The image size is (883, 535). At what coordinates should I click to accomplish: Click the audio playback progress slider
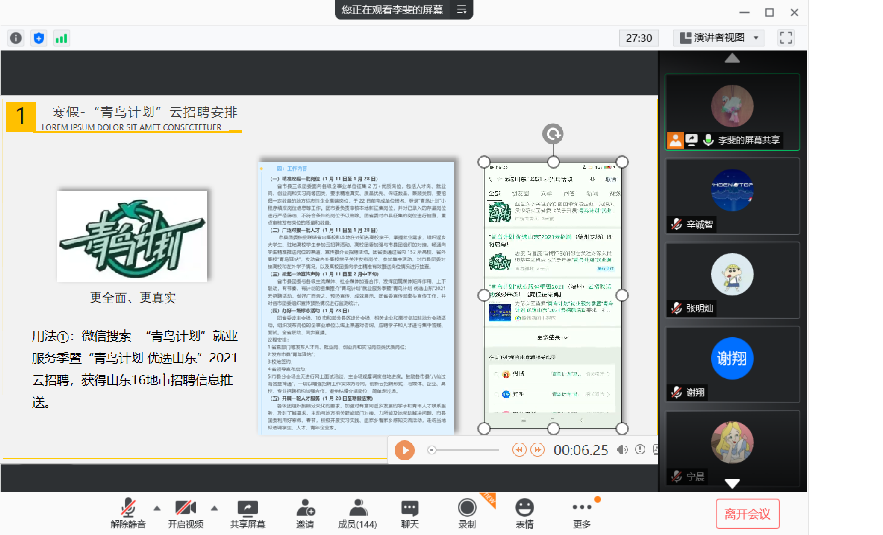click(468, 450)
